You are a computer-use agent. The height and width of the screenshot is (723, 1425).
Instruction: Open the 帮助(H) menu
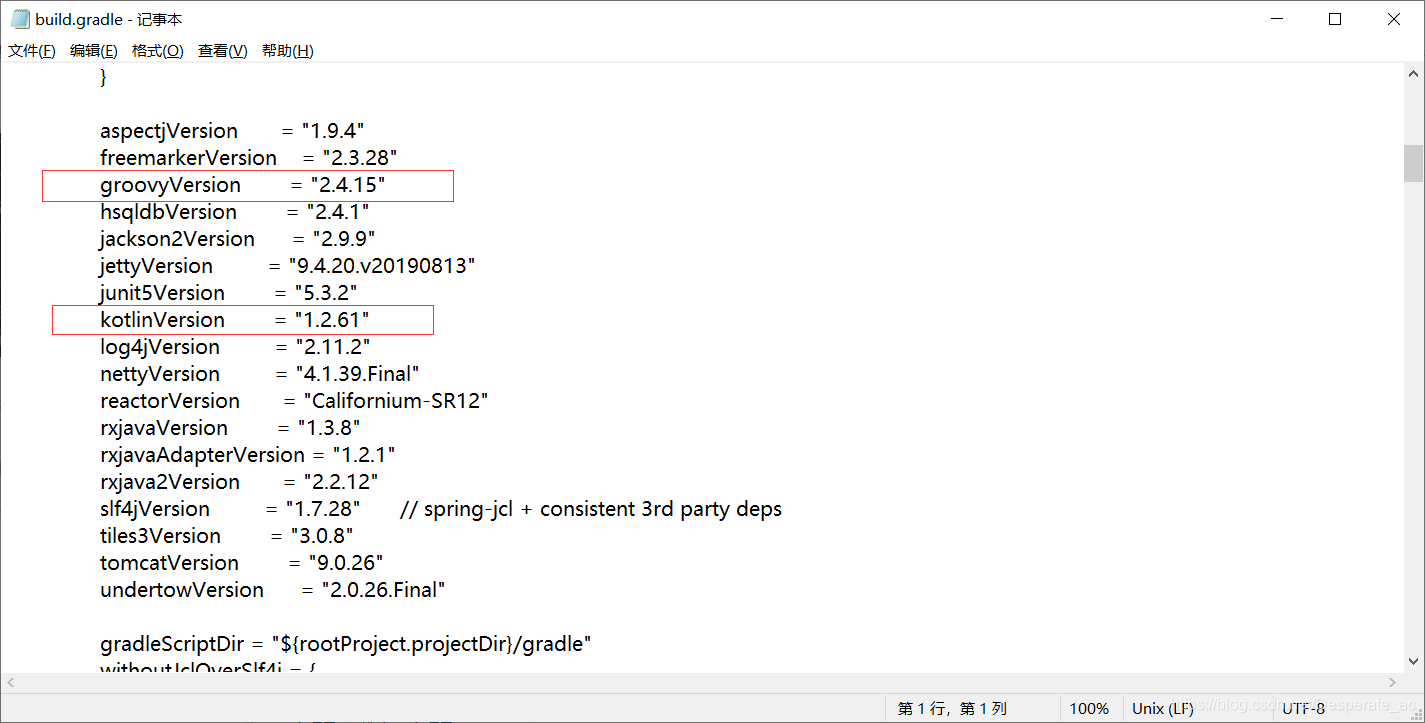[x=288, y=51]
